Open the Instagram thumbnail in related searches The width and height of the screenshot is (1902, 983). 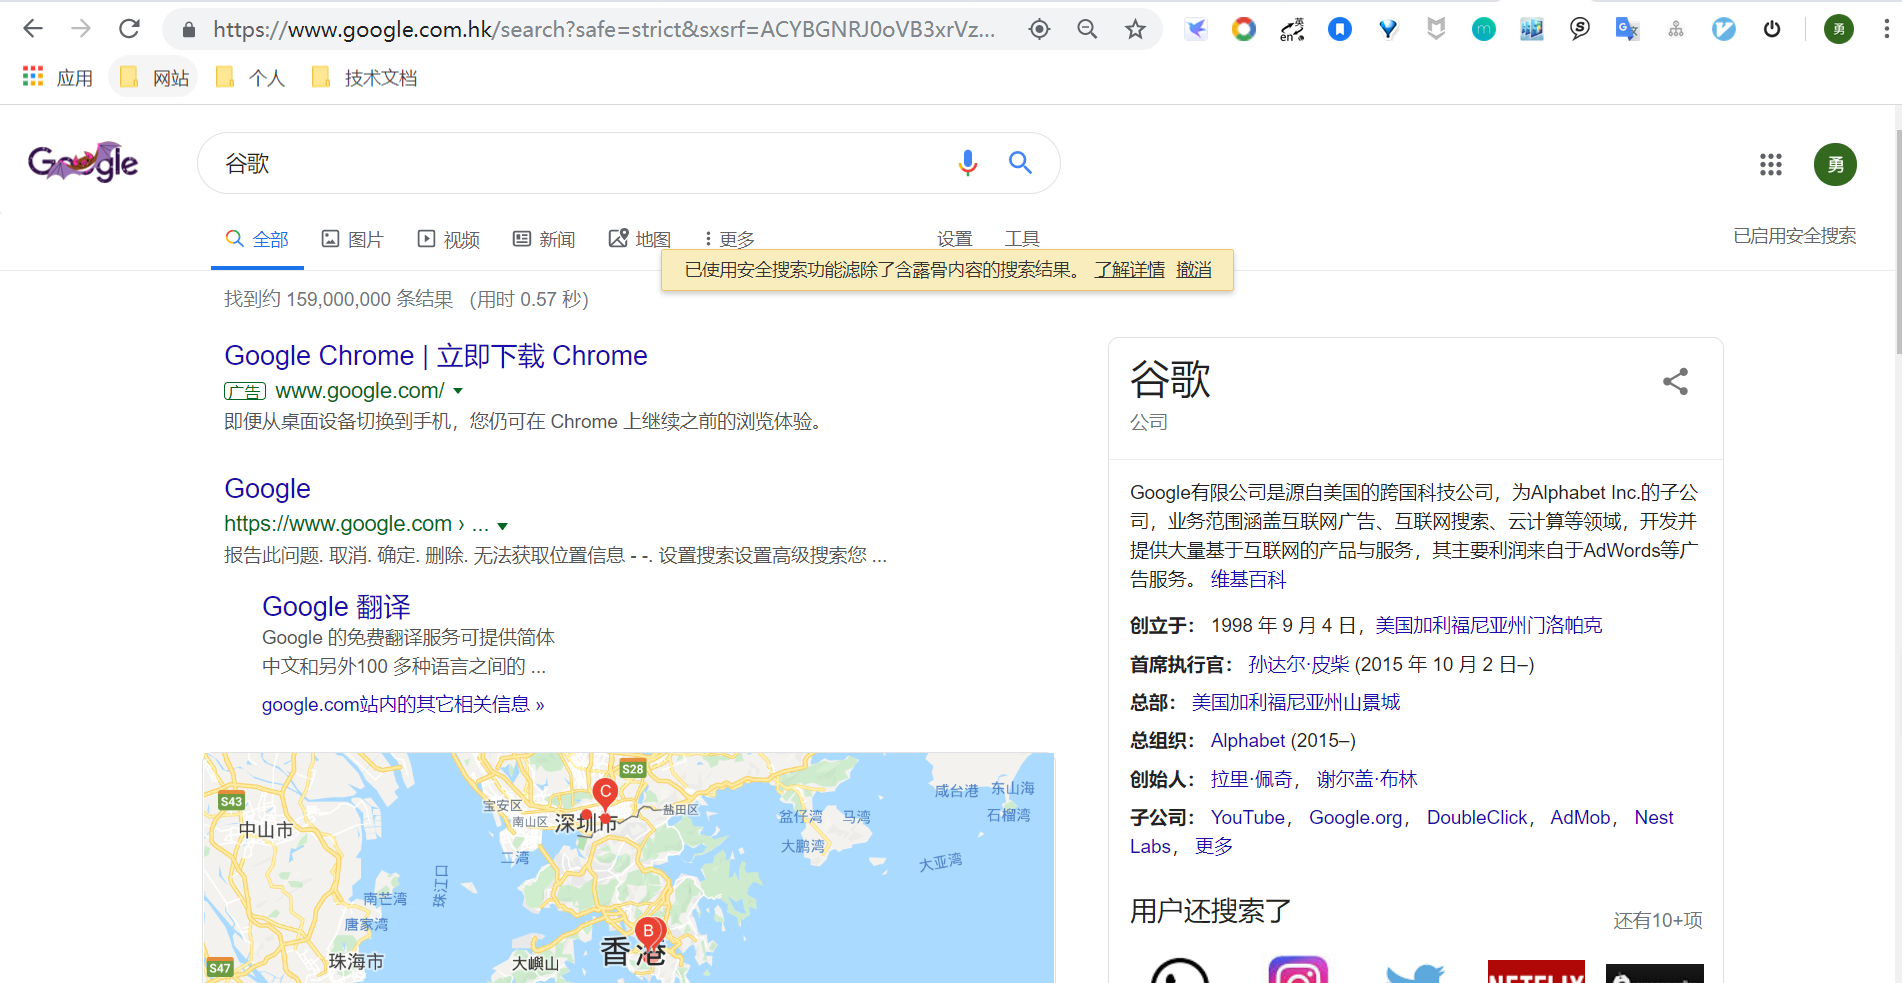coord(1298,970)
